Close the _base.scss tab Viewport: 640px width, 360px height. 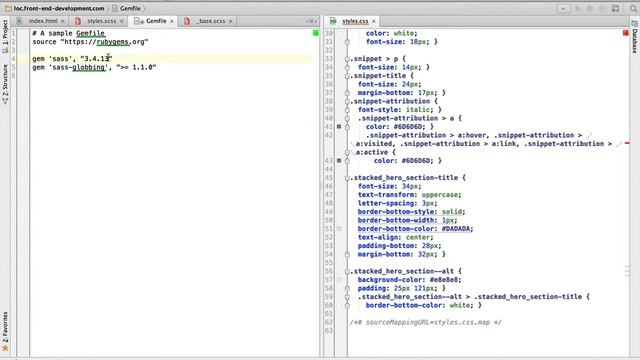[x=231, y=21]
